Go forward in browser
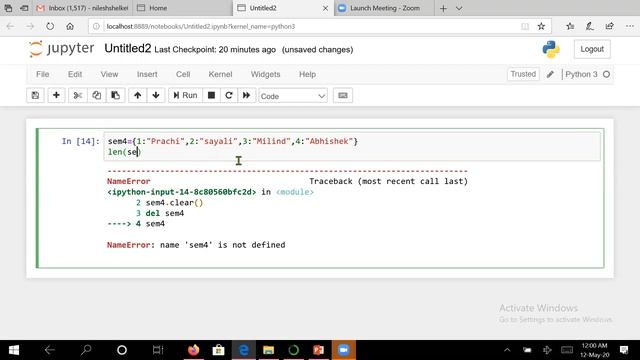The width and height of the screenshot is (640, 360). [30, 27]
